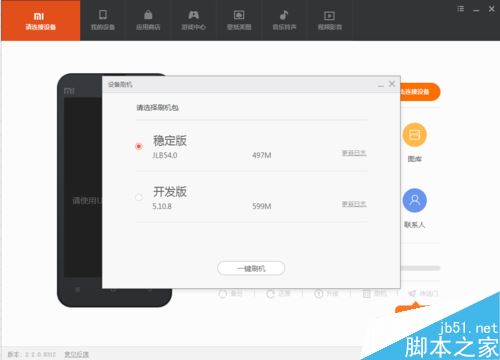Click the gamepad icon in top bar

click(193, 15)
